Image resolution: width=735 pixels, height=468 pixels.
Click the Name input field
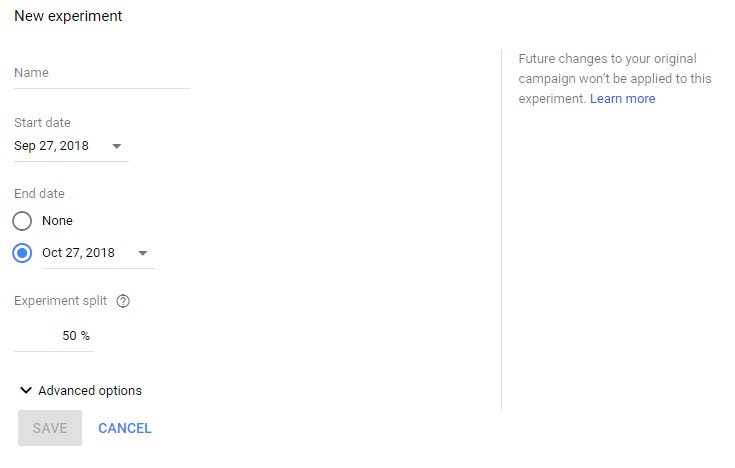[x=101, y=73]
